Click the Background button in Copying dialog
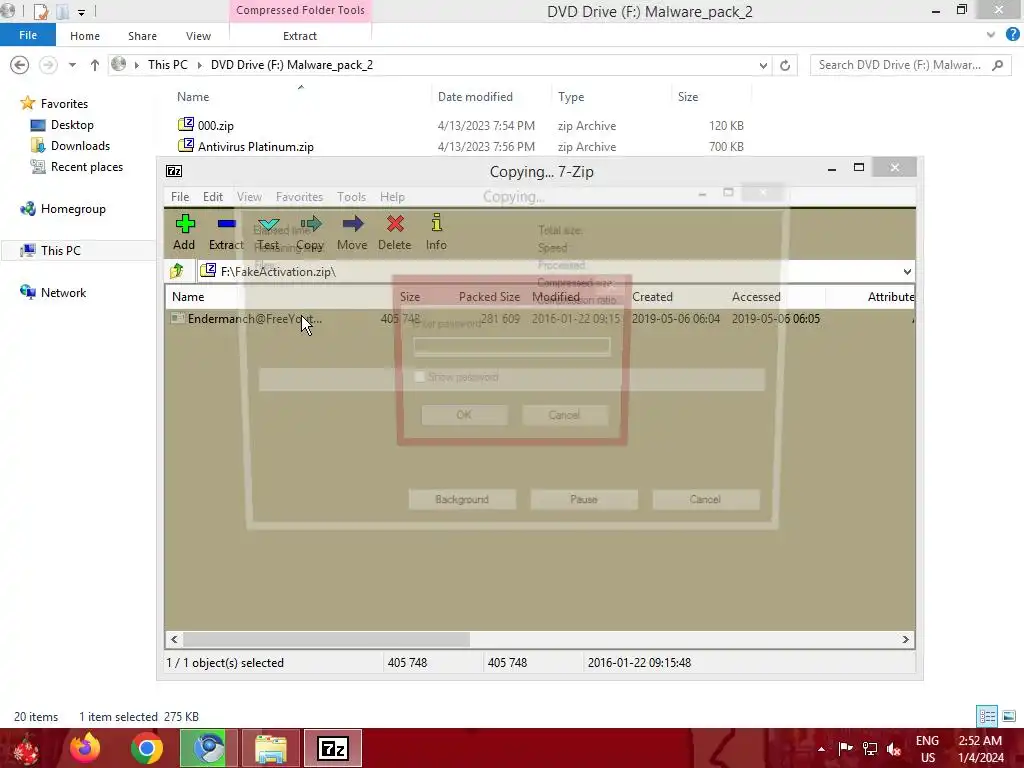 (462, 500)
